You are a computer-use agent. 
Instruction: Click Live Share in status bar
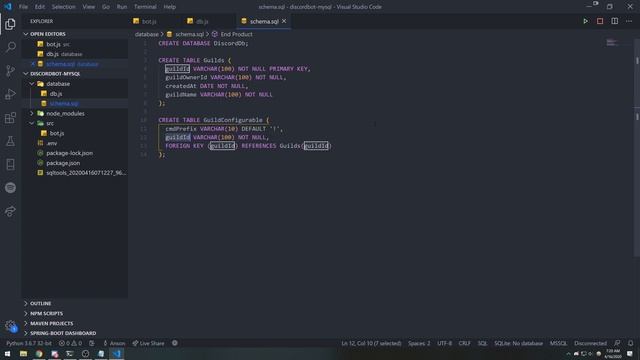tap(148, 343)
